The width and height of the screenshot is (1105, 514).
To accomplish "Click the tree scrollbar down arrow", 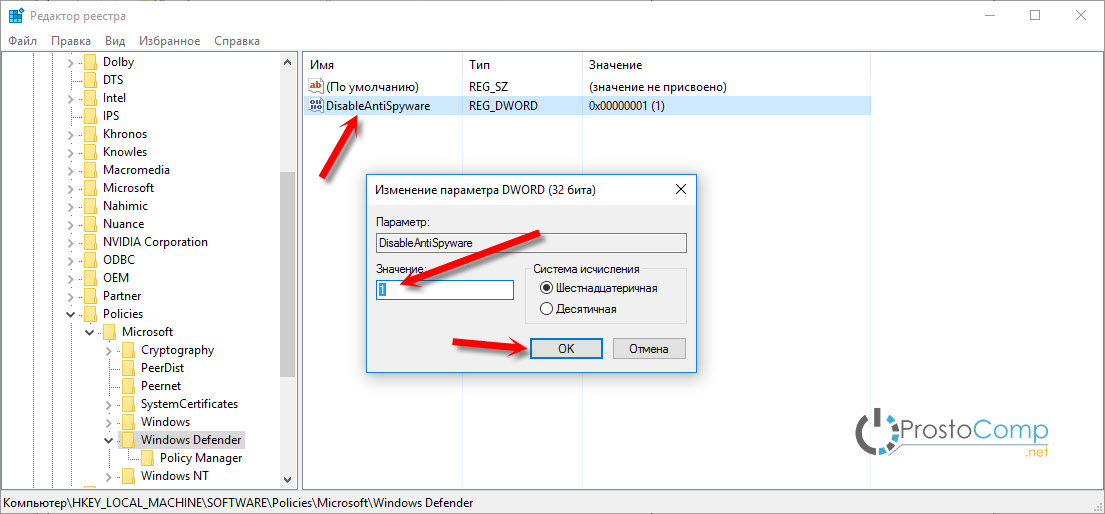I will click(x=288, y=479).
